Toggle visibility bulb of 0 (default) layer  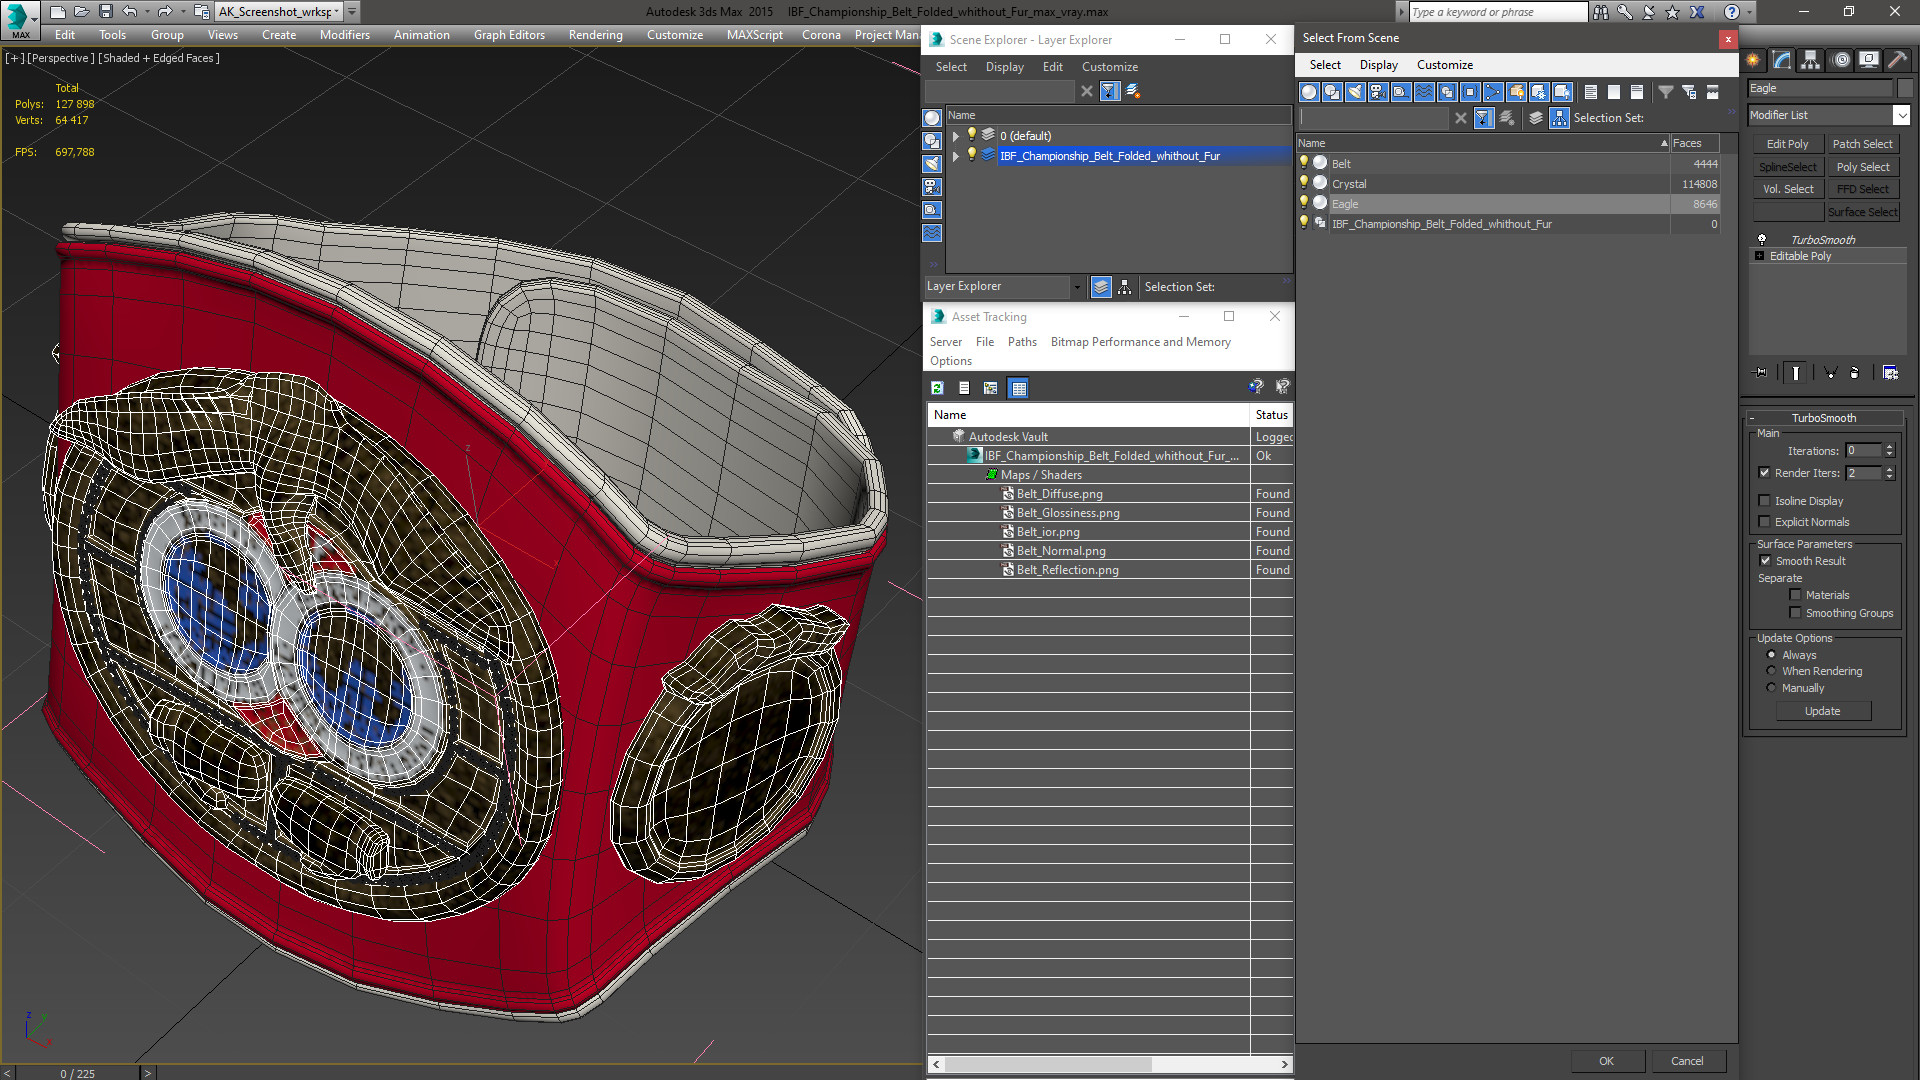point(971,135)
